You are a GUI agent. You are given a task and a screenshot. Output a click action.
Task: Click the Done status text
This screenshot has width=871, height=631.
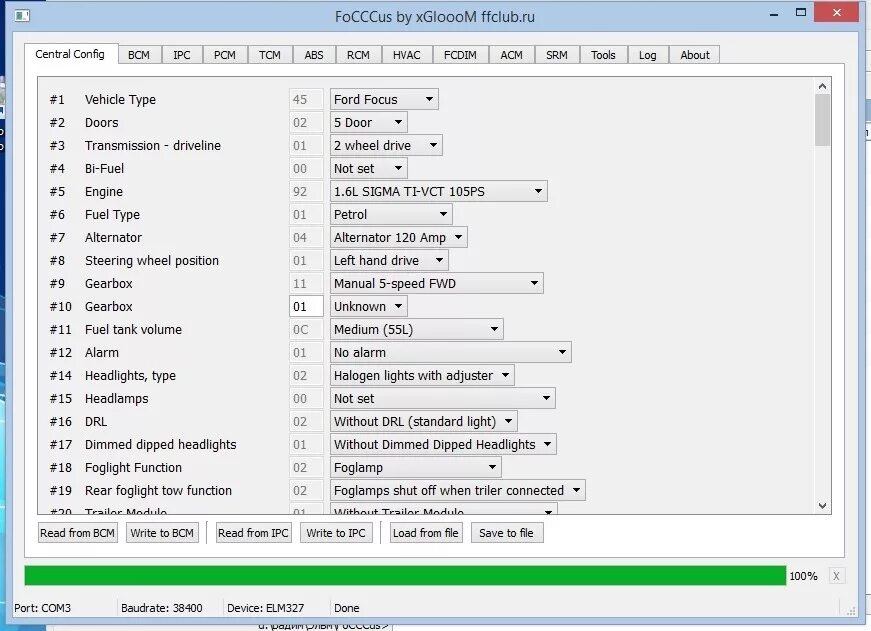click(x=347, y=608)
